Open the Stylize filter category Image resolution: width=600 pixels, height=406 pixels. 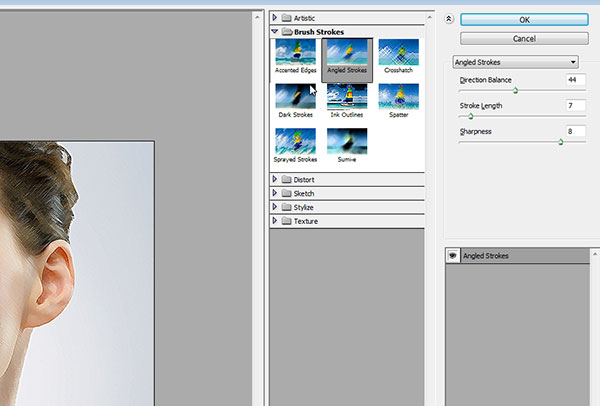pyautogui.click(x=298, y=207)
